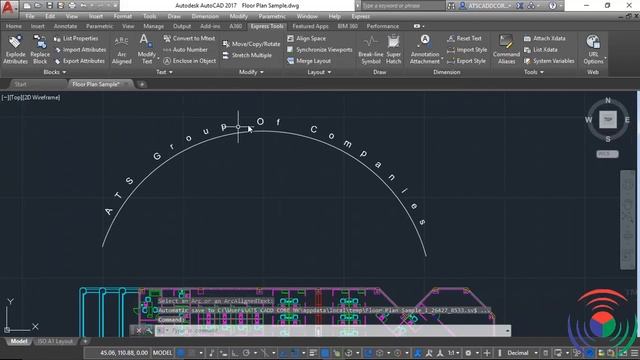Click List Xdata
The height and width of the screenshot is (360, 640).
(541, 50)
